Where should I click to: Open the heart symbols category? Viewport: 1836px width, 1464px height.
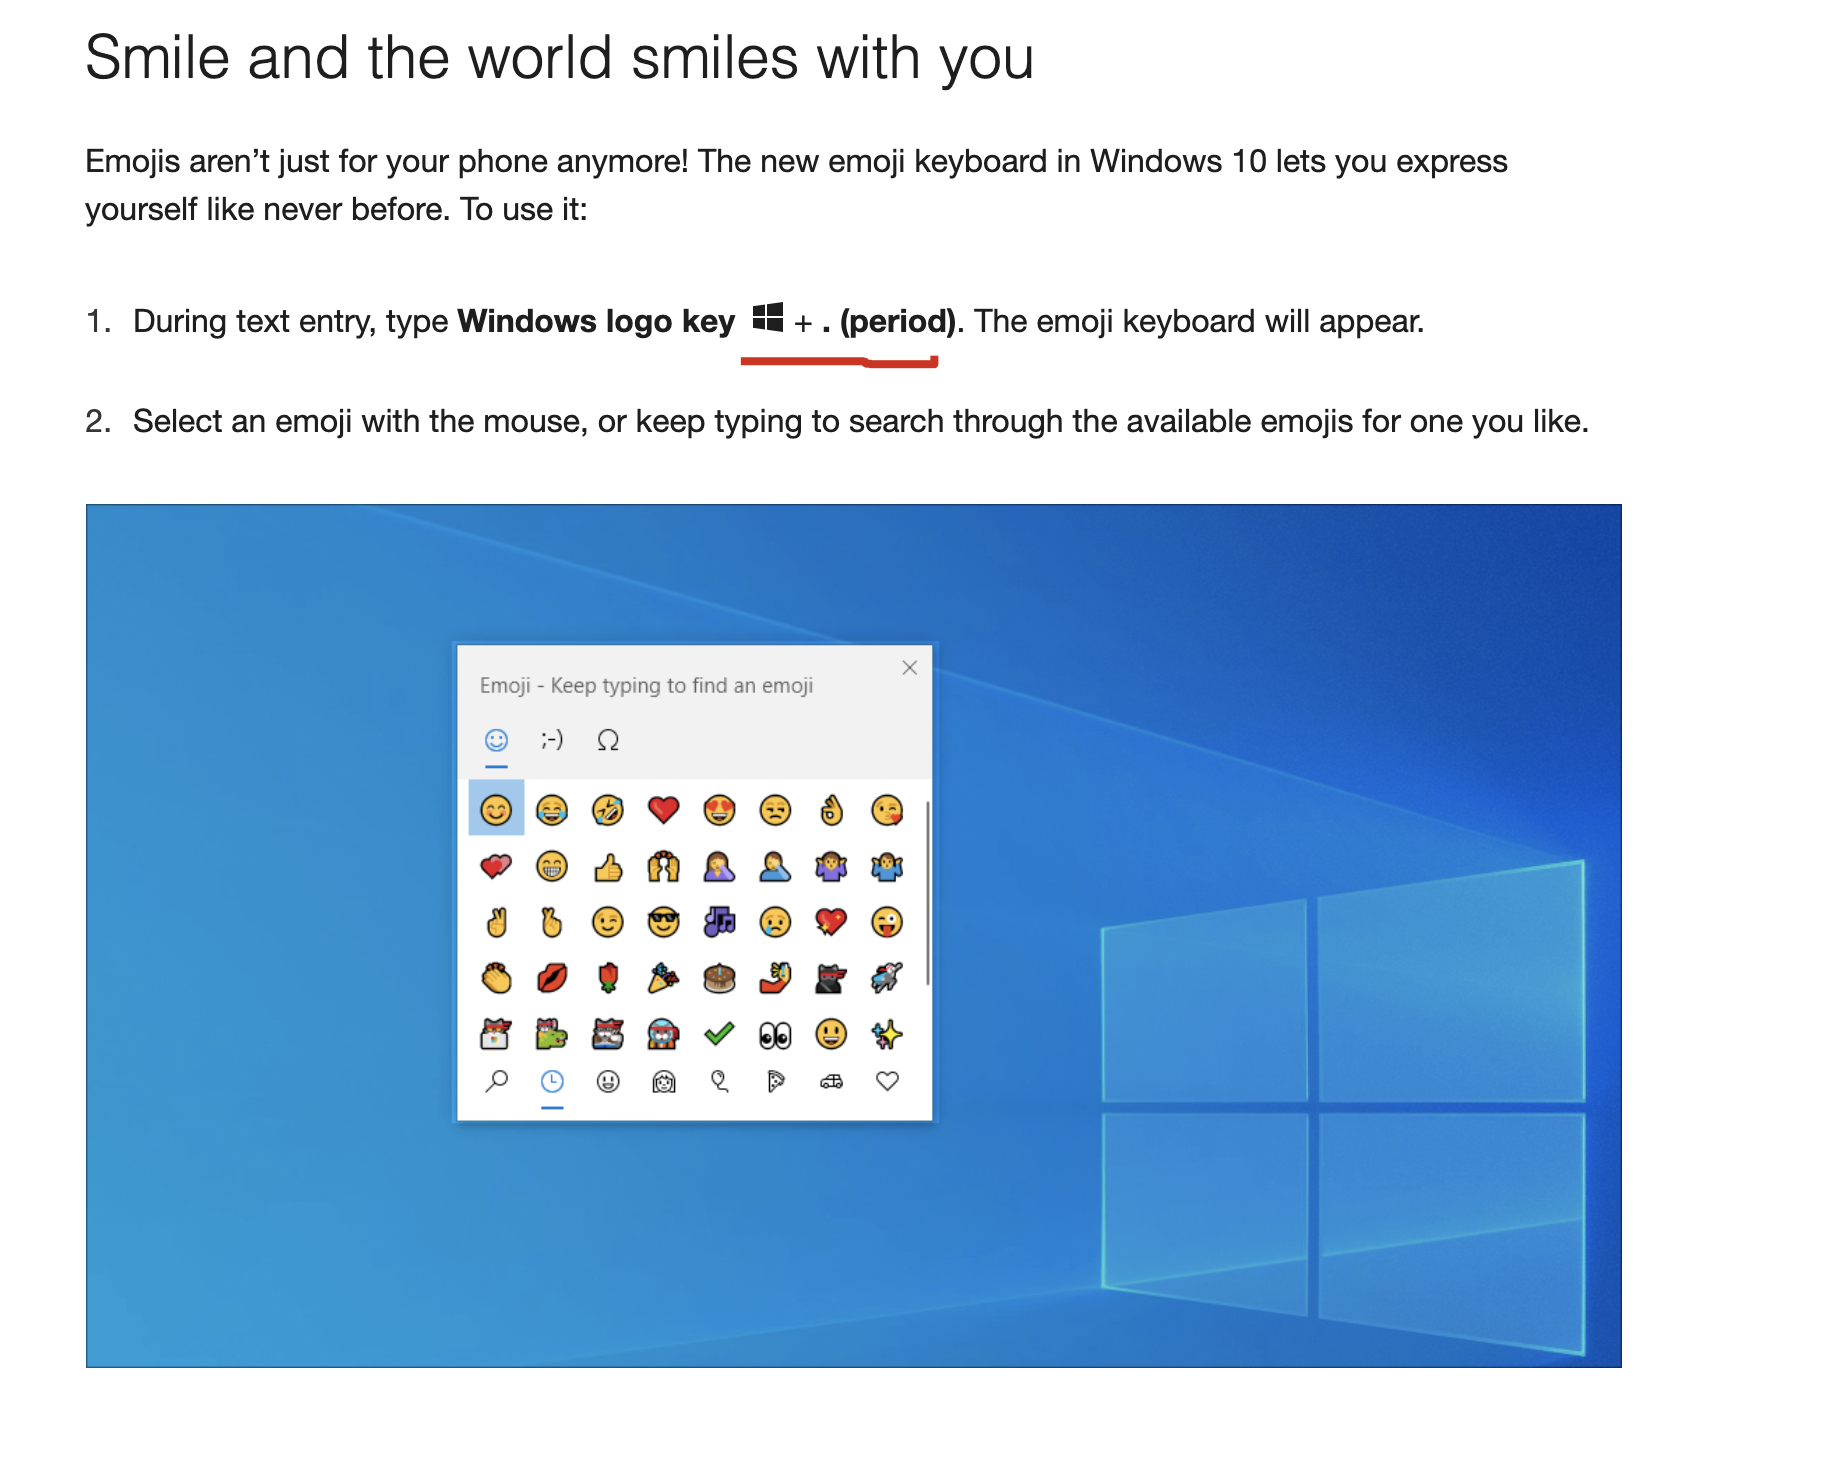(x=887, y=1081)
